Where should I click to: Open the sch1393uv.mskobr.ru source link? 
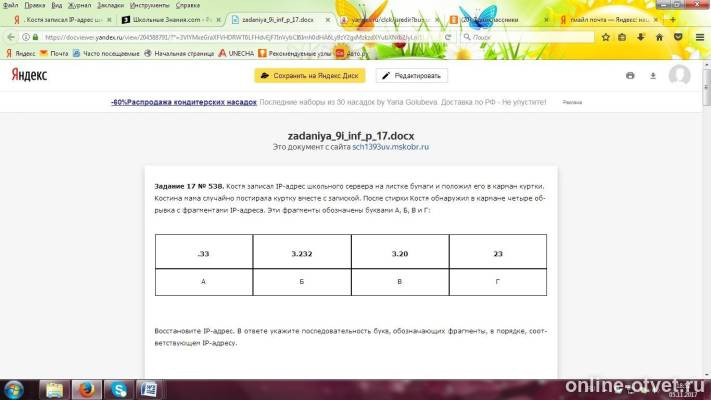pos(390,147)
